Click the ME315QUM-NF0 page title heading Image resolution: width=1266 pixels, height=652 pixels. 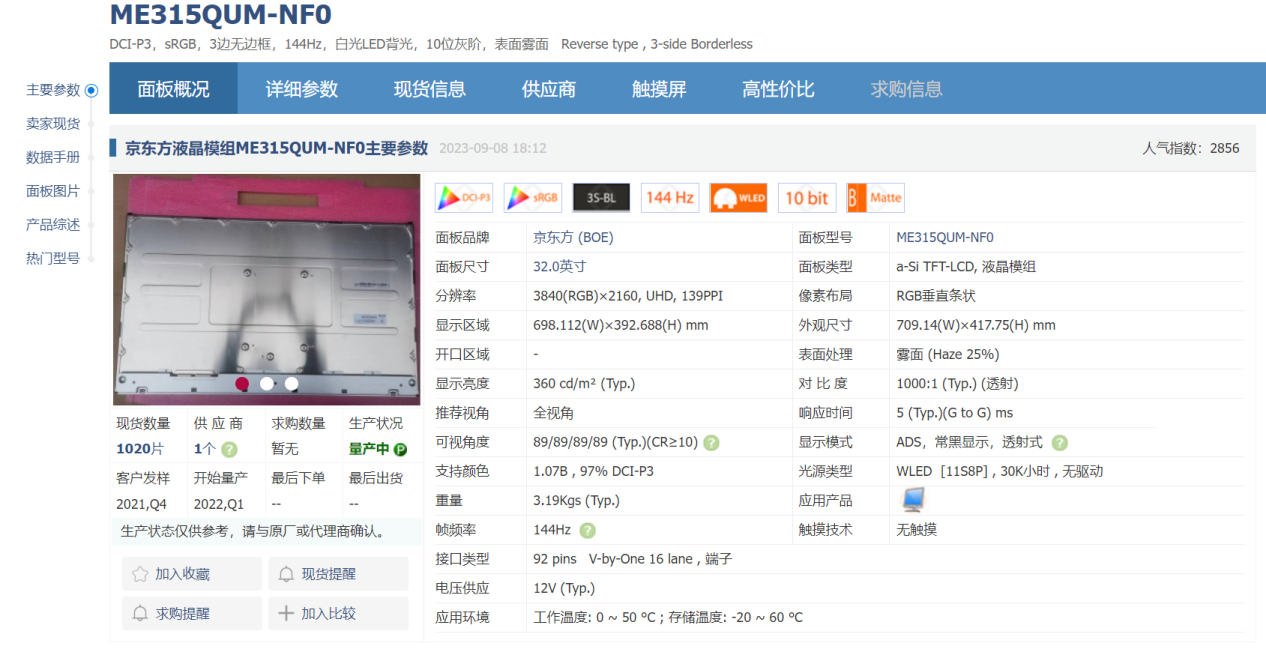pyautogui.click(x=220, y=15)
